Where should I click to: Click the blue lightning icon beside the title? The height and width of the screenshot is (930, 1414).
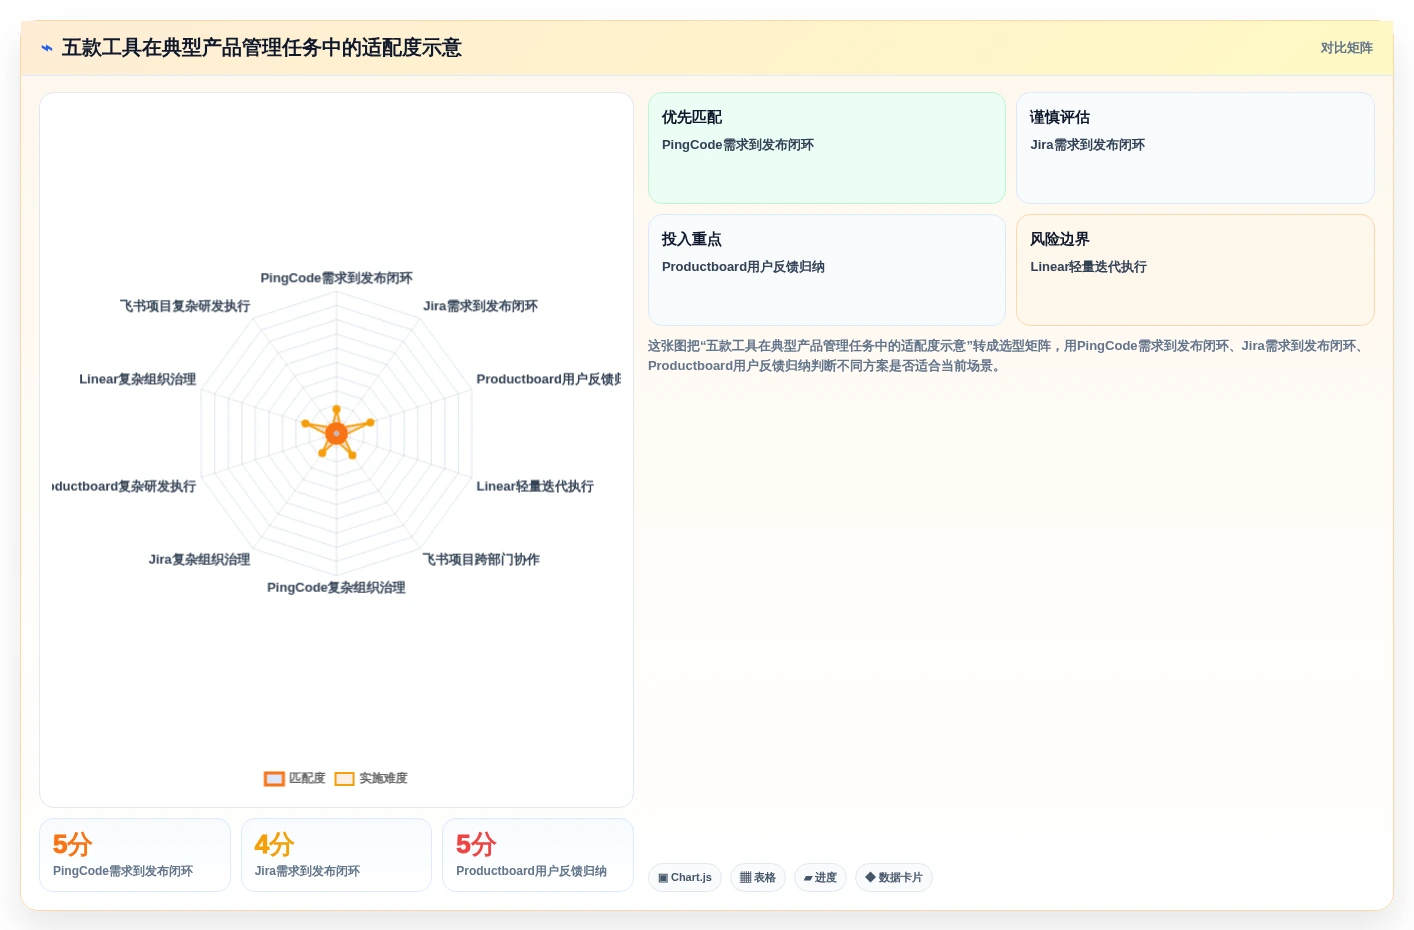point(47,48)
